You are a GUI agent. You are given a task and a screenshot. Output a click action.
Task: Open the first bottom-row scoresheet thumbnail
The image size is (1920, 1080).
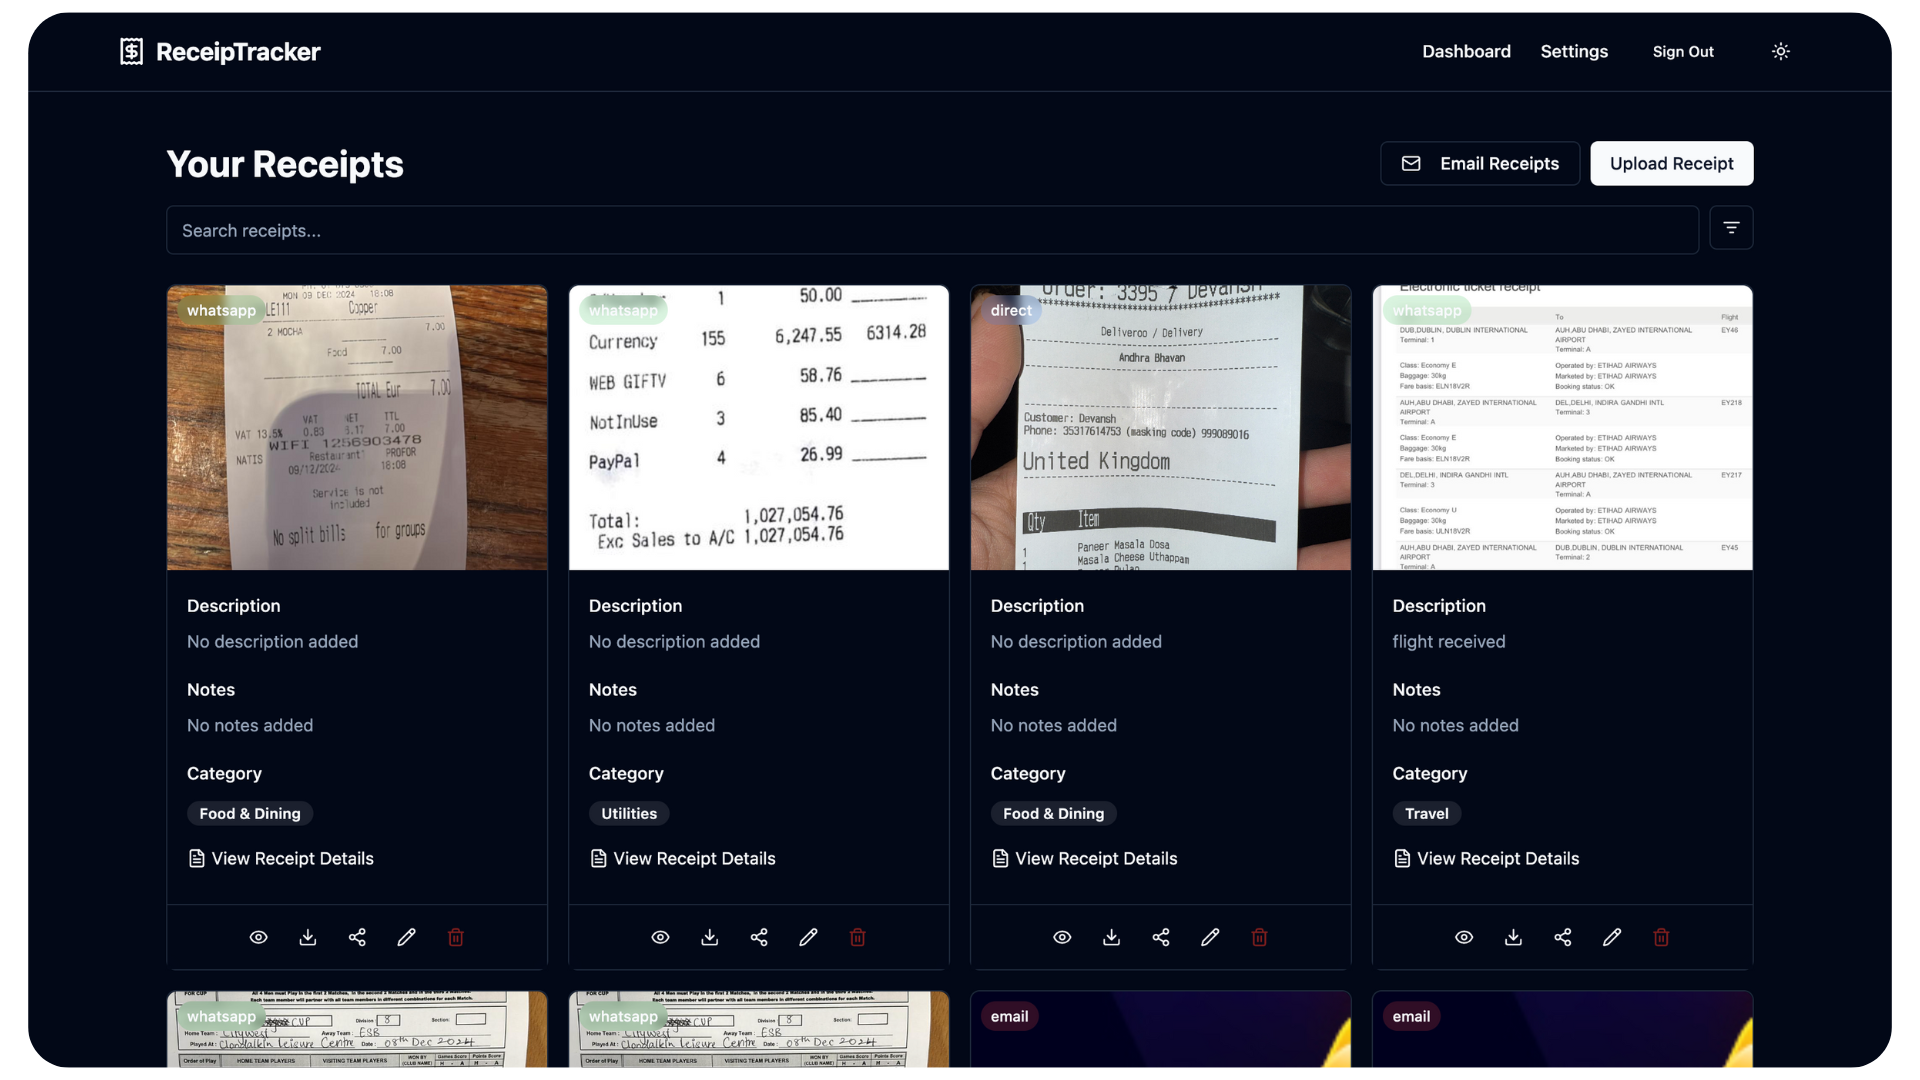tap(357, 1029)
